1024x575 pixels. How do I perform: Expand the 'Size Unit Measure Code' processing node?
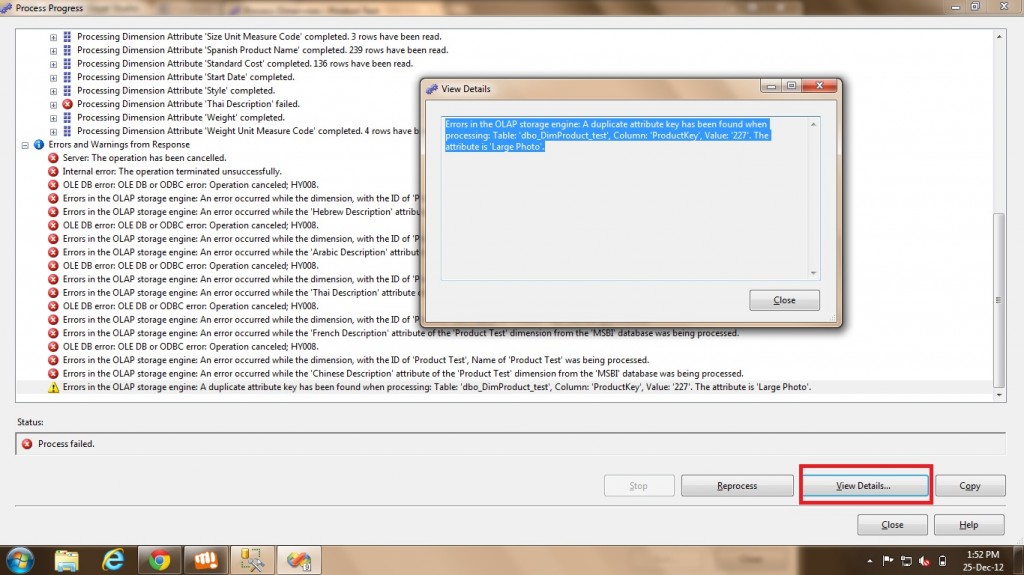(53, 36)
